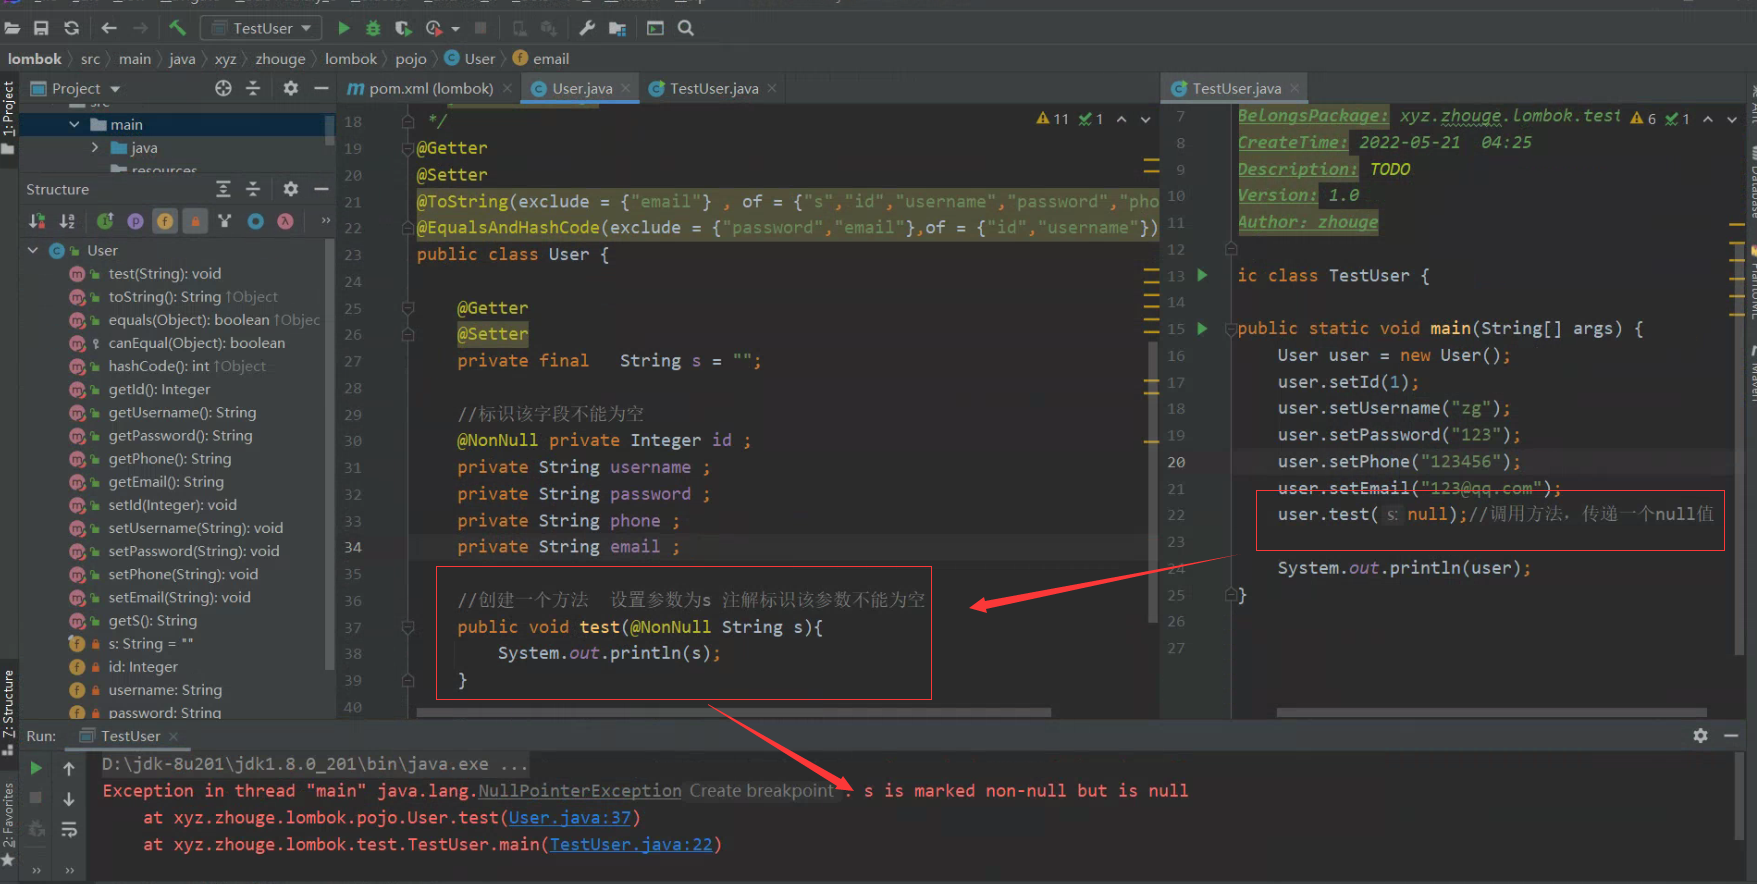This screenshot has width=1757, height=884.
Task: Run main method from gutter line 15
Action: pos(1202,328)
